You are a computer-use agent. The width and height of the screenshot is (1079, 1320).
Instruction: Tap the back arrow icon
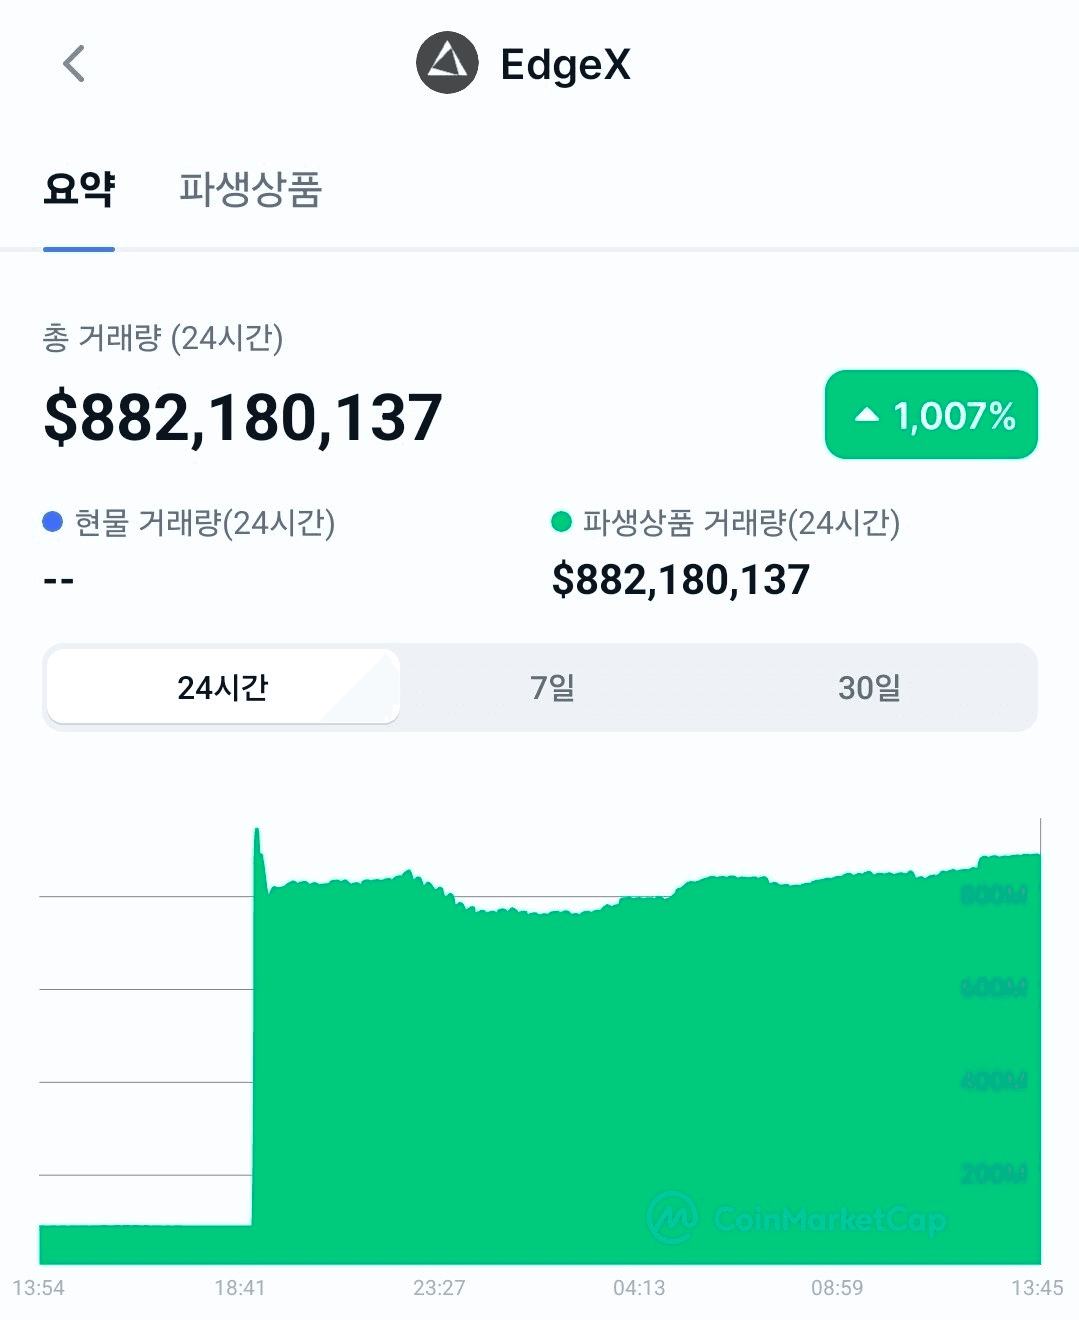click(74, 64)
